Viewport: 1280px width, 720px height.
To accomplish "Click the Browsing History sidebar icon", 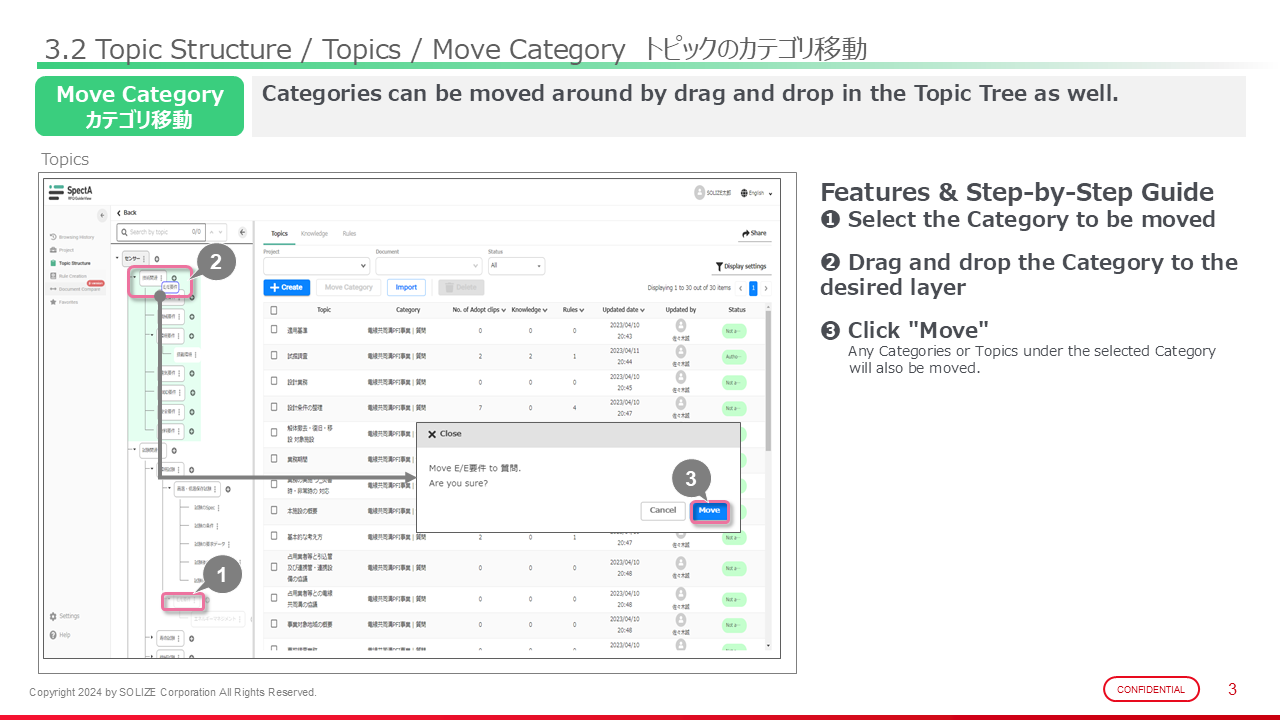I will [52, 237].
